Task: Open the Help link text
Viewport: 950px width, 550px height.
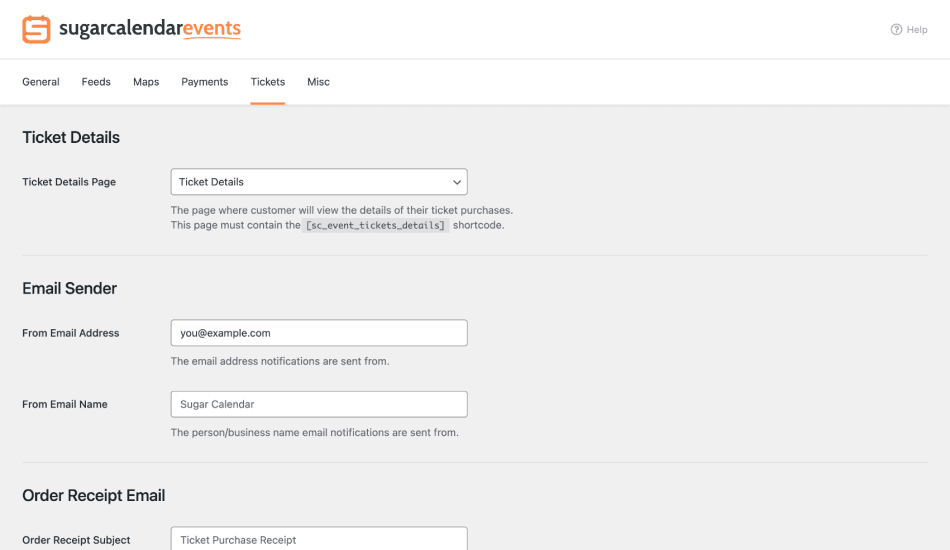Action: pos(917,30)
